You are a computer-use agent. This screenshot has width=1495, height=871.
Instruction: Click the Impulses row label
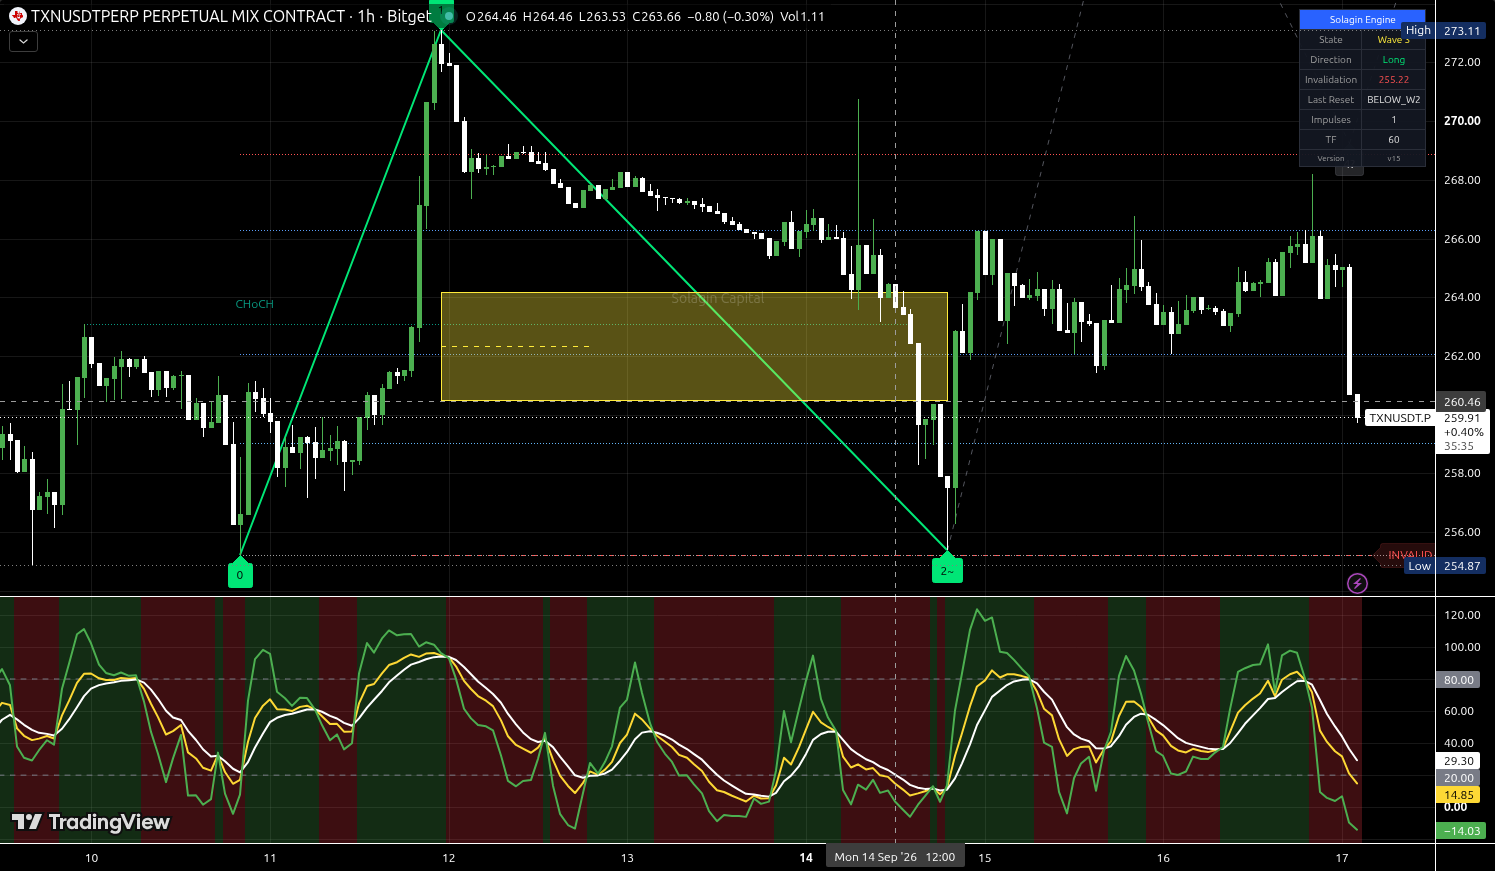(x=1331, y=120)
